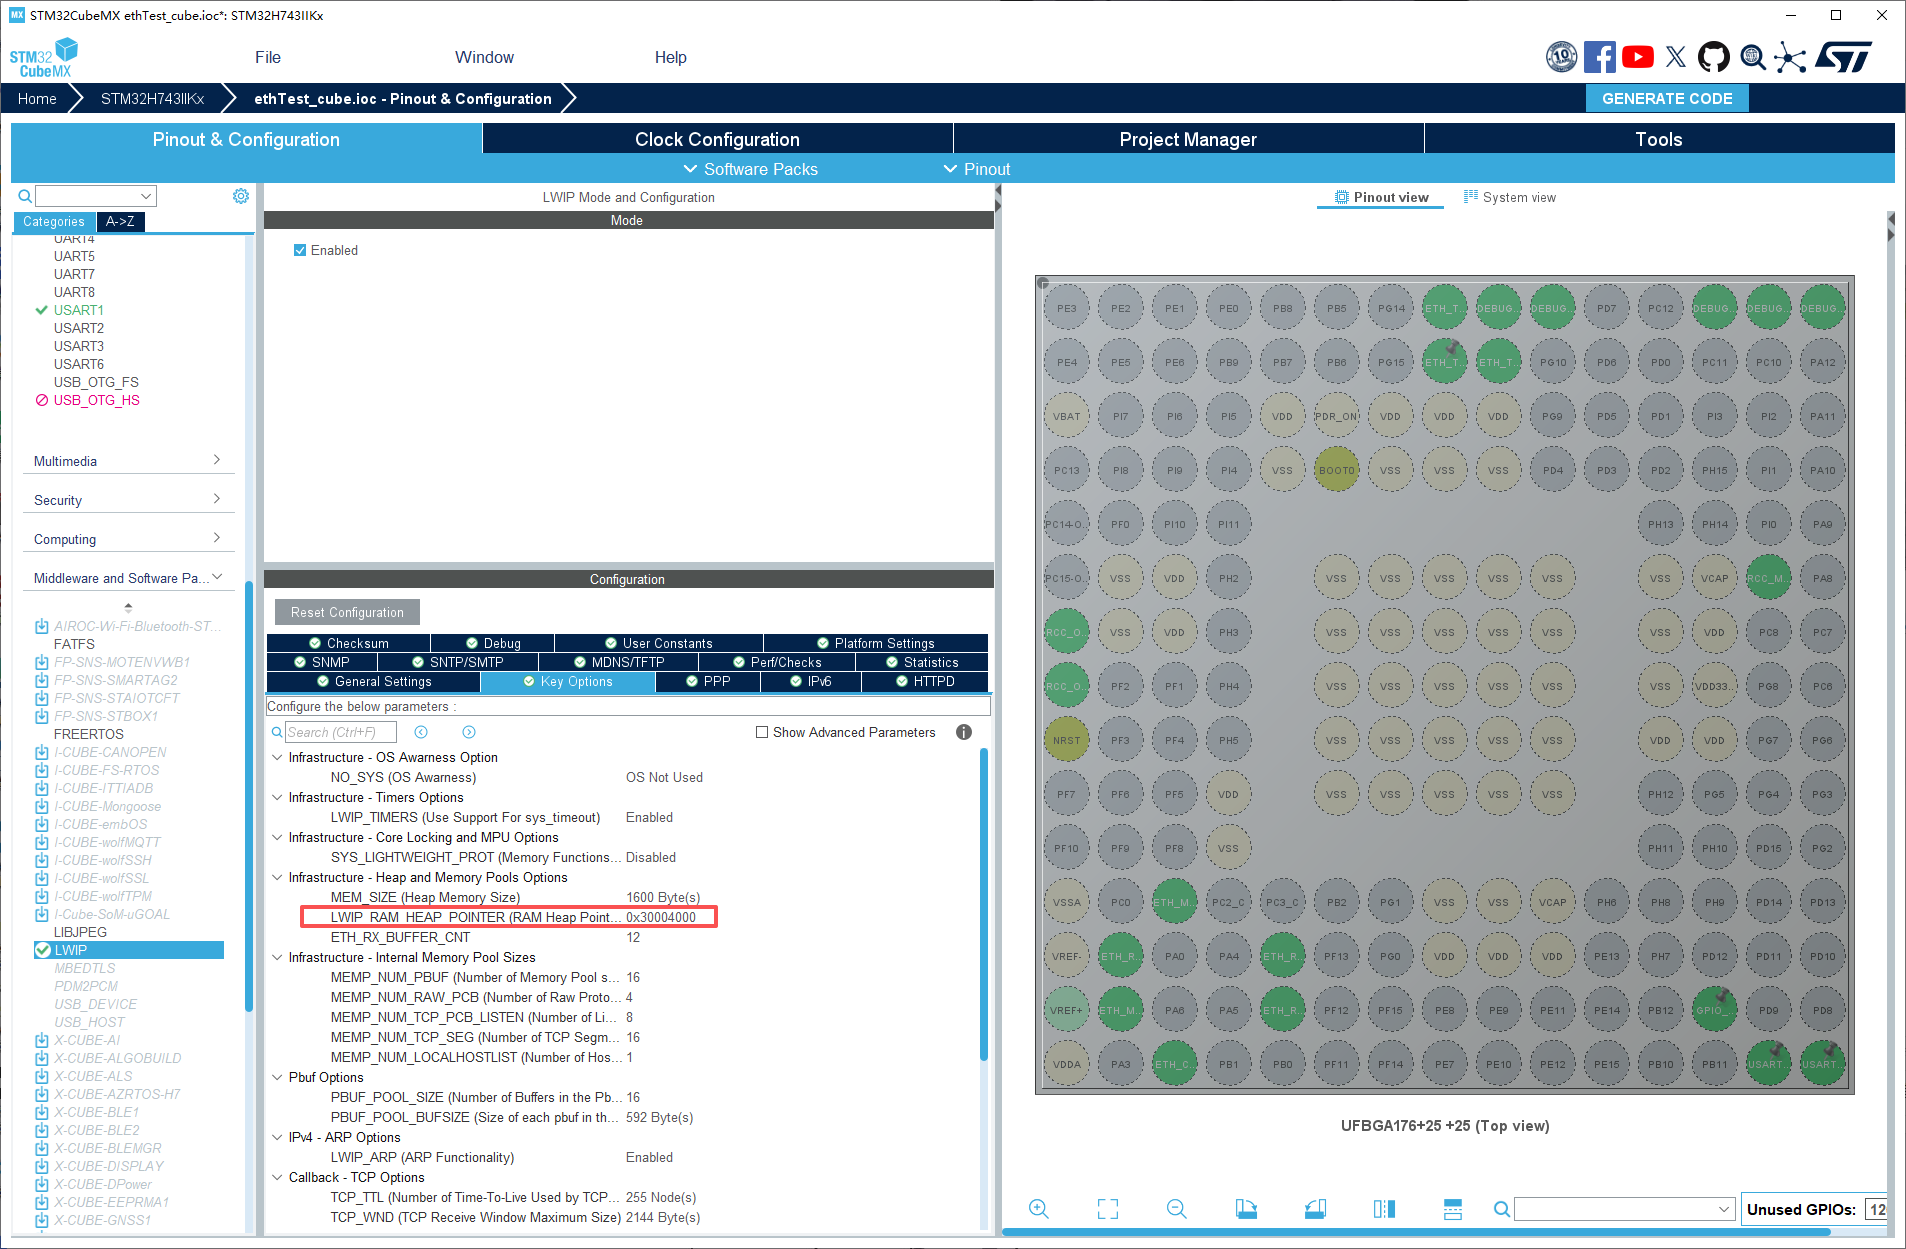Switch to Project Manager tab
The height and width of the screenshot is (1249, 1906).
point(1188,139)
